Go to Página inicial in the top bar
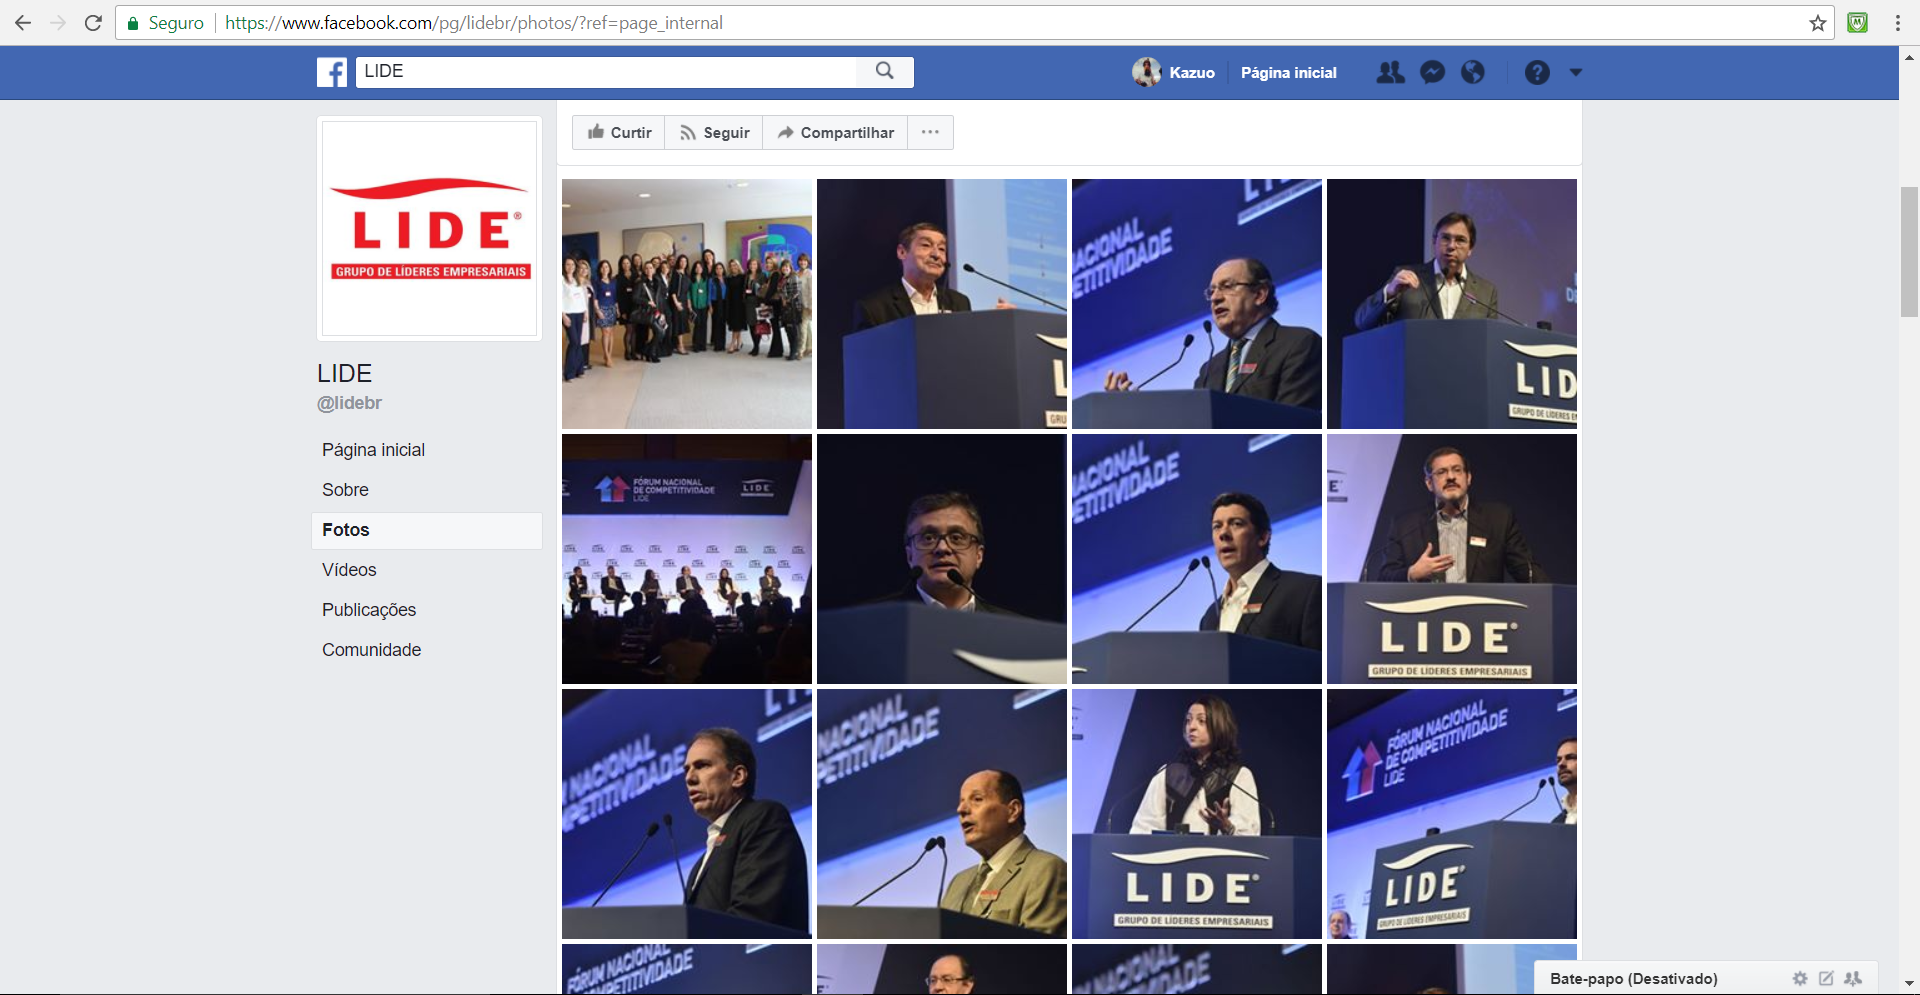Image resolution: width=1920 pixels, height=995 pixels. click(1288, 73)
